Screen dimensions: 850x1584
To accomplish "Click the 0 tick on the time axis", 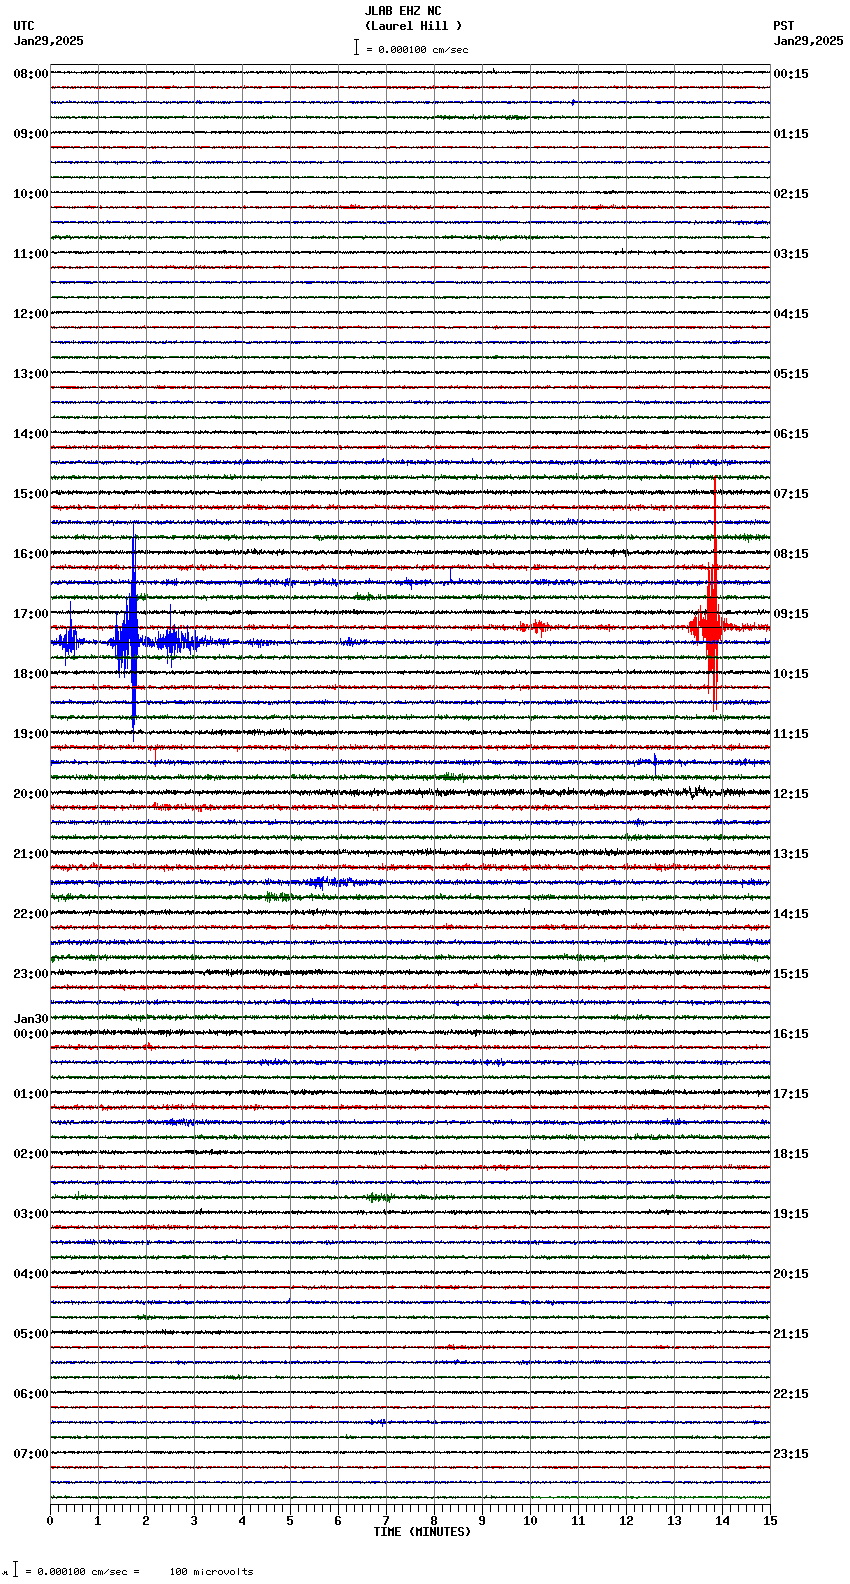I will pyautogui.click(x=50, y=1521).
